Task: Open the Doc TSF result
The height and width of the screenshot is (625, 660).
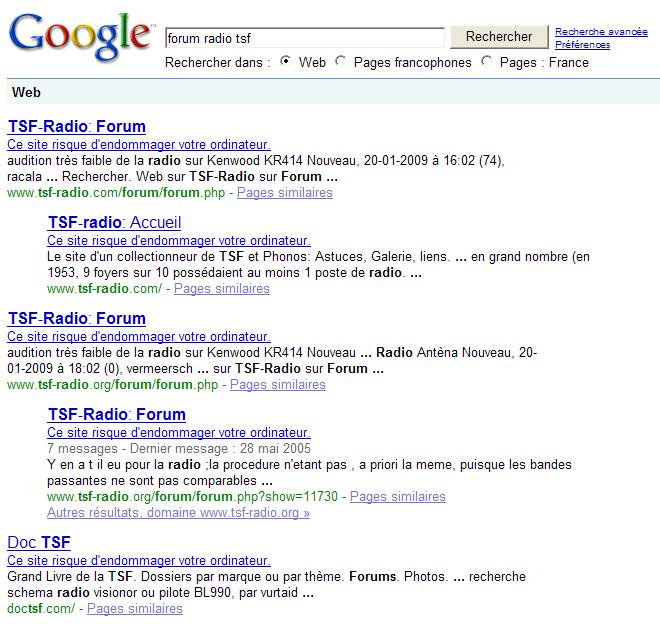Action: click(39, 543)
